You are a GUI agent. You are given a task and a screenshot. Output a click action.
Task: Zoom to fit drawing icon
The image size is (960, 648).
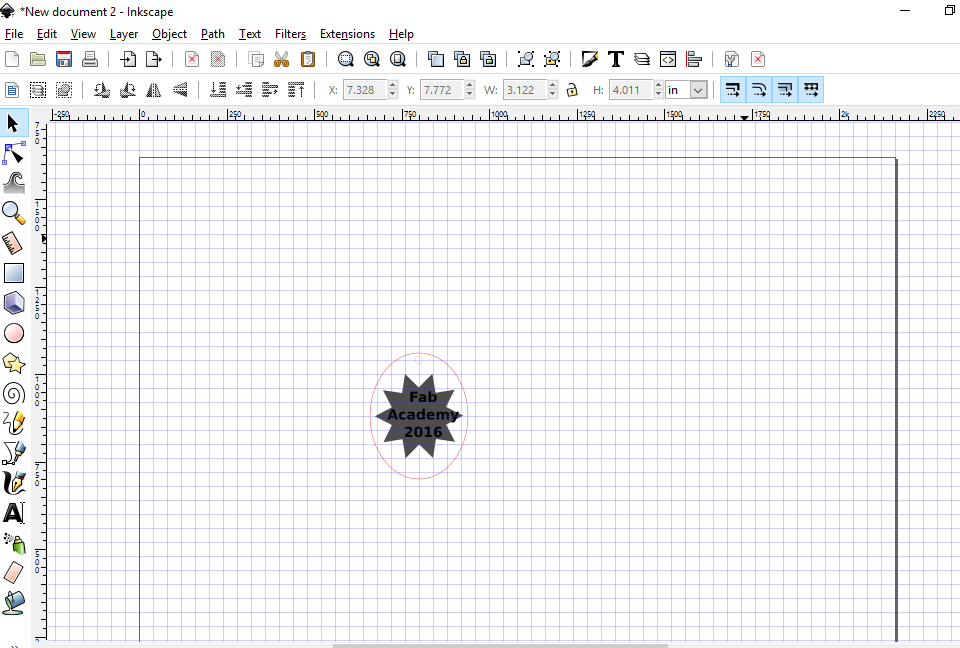pos(372,59)
